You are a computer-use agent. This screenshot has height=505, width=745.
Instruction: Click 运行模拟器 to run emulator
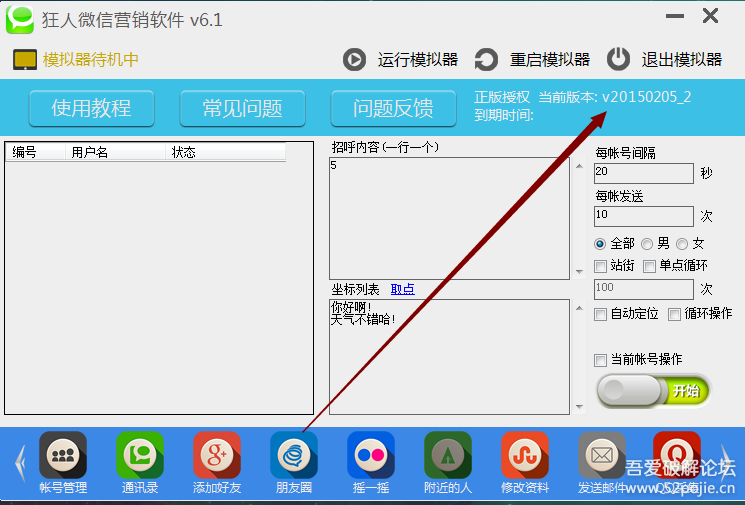click(400, 59)
